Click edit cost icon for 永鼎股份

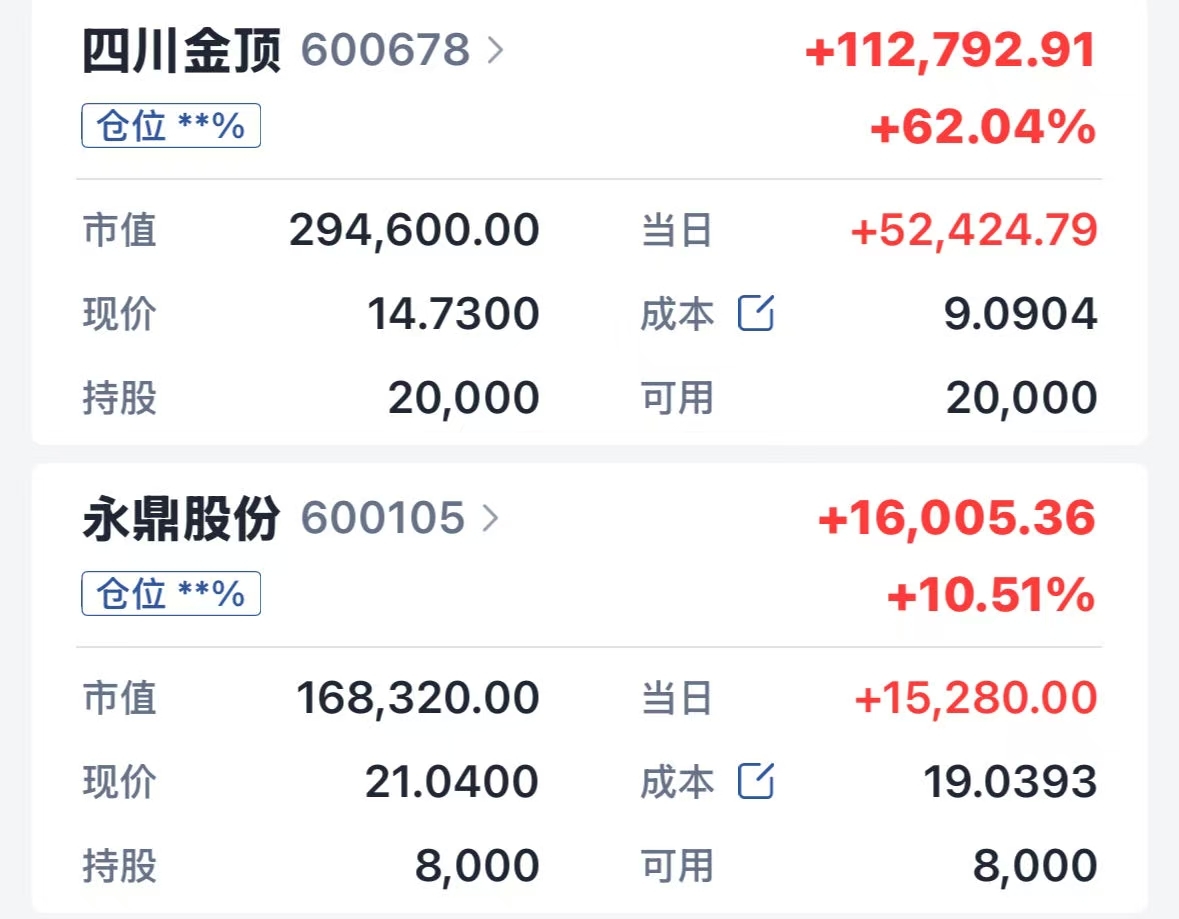pos(756,781)
